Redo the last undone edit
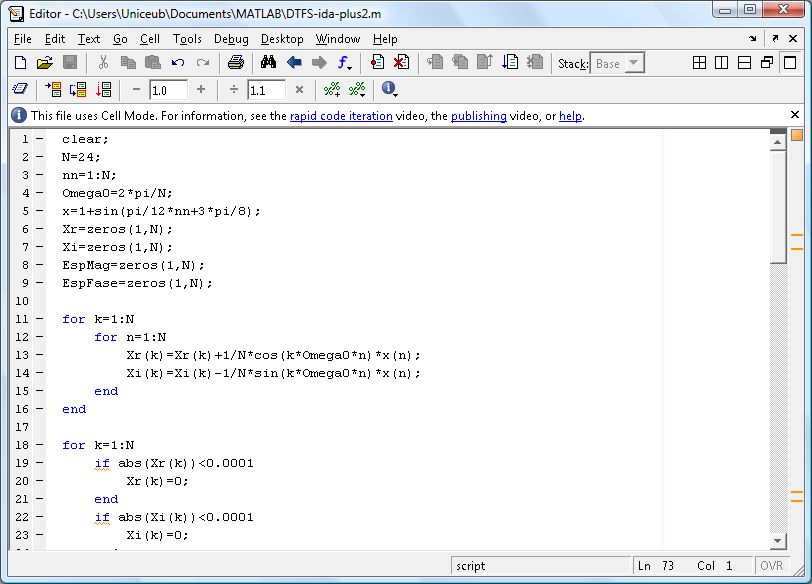This screenshot has width=812, height=584. tap(203, 63)
